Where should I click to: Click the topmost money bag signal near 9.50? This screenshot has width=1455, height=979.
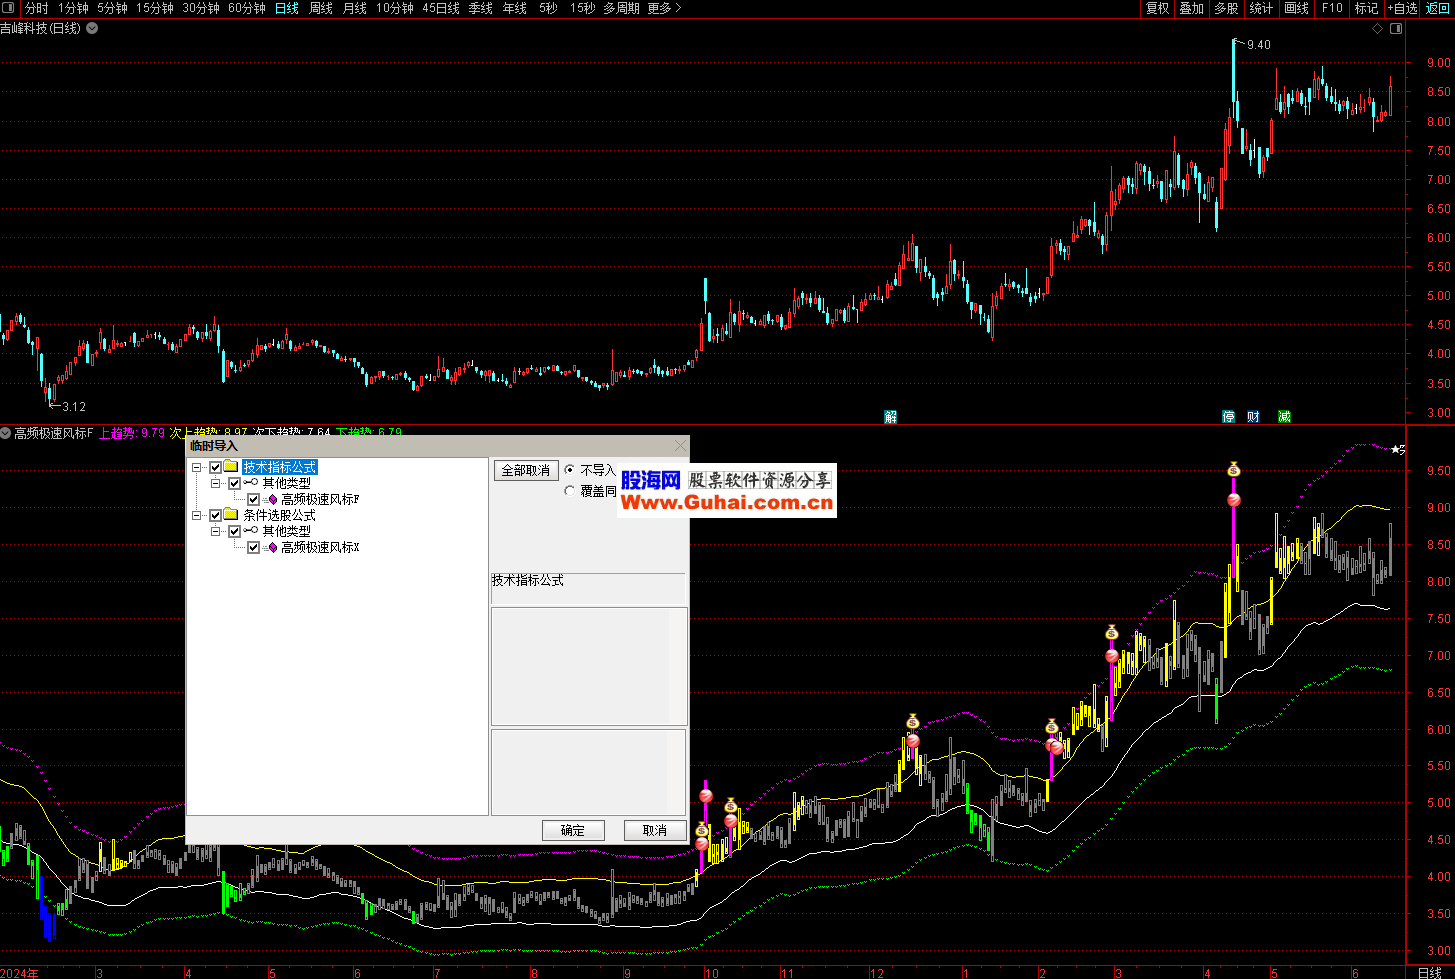click(x=1234, y=469)
